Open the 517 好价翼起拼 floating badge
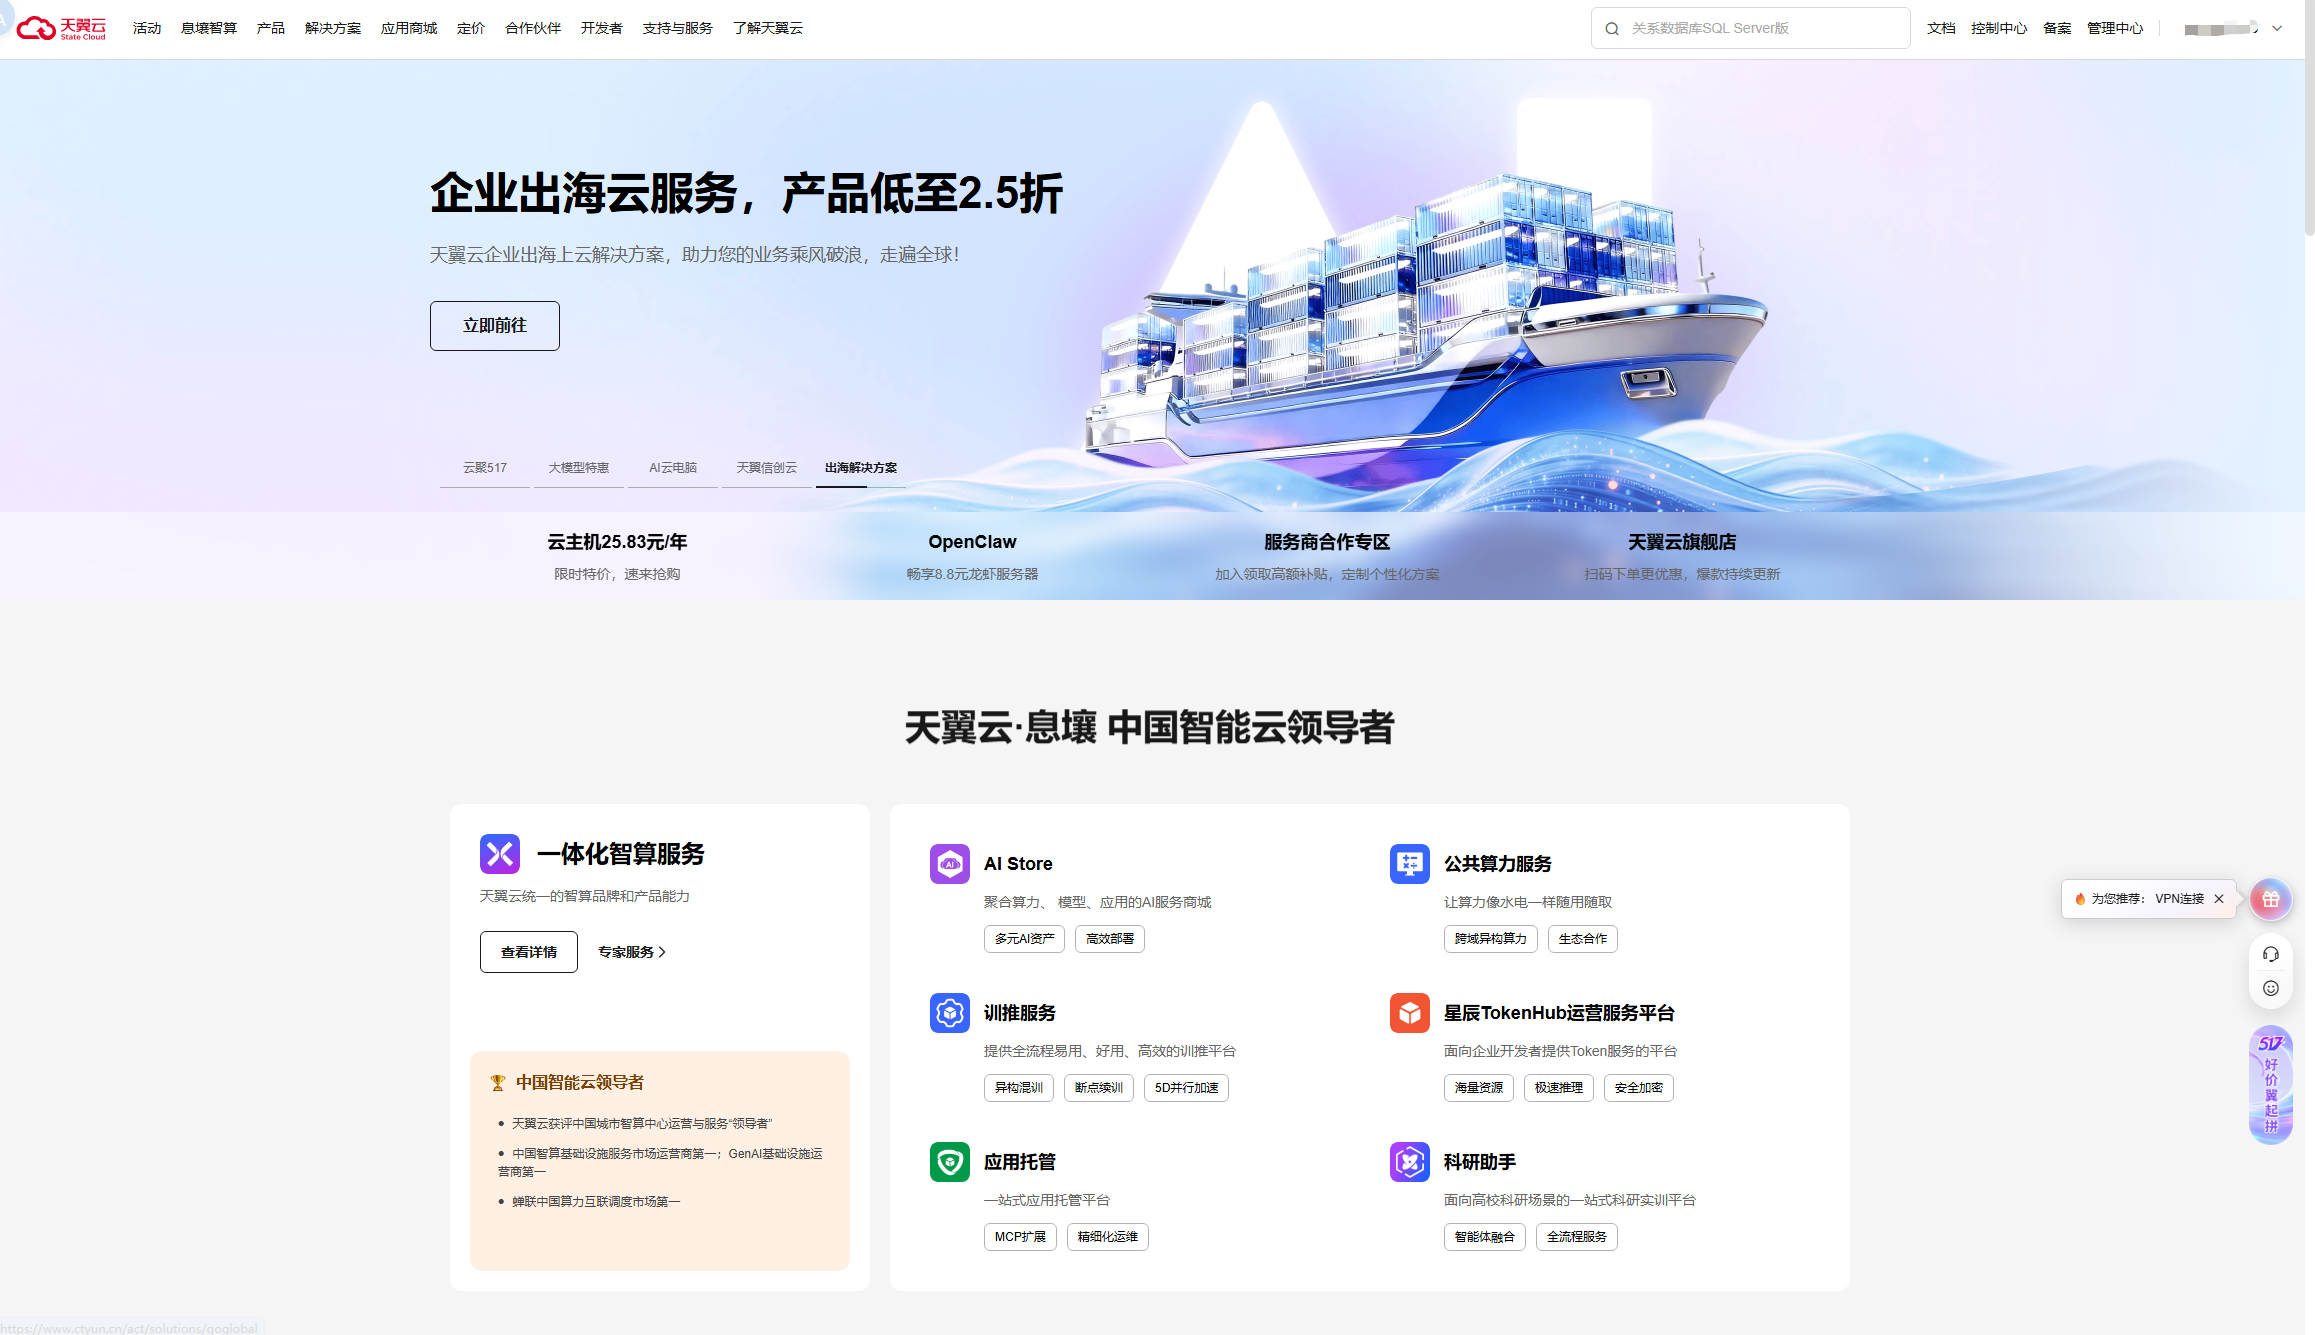 (x=2270, y=1084)
